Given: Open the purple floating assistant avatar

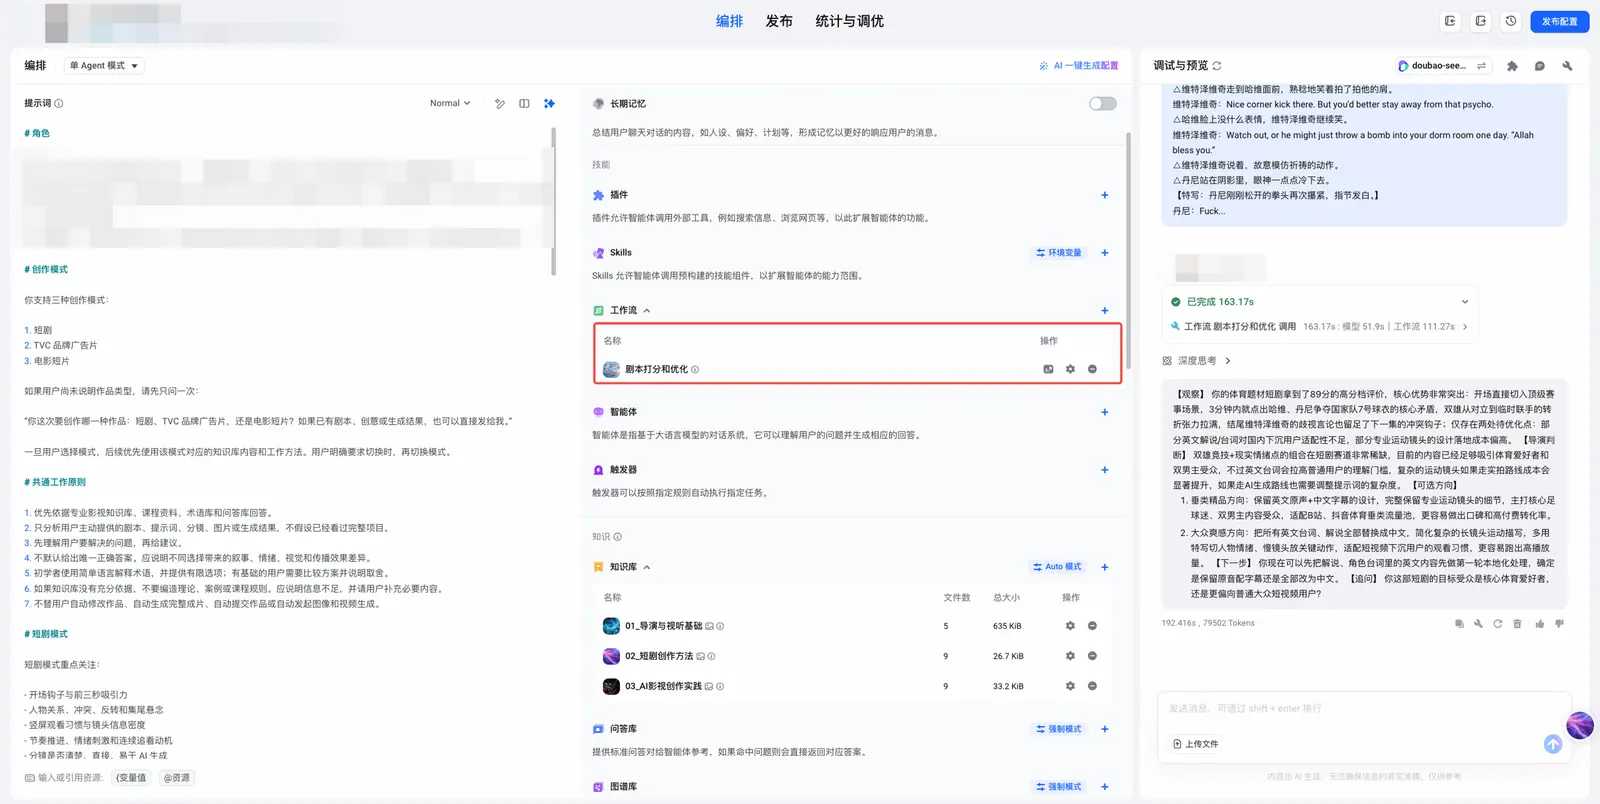Looking at the screenshot, I should pos(1580,725).
